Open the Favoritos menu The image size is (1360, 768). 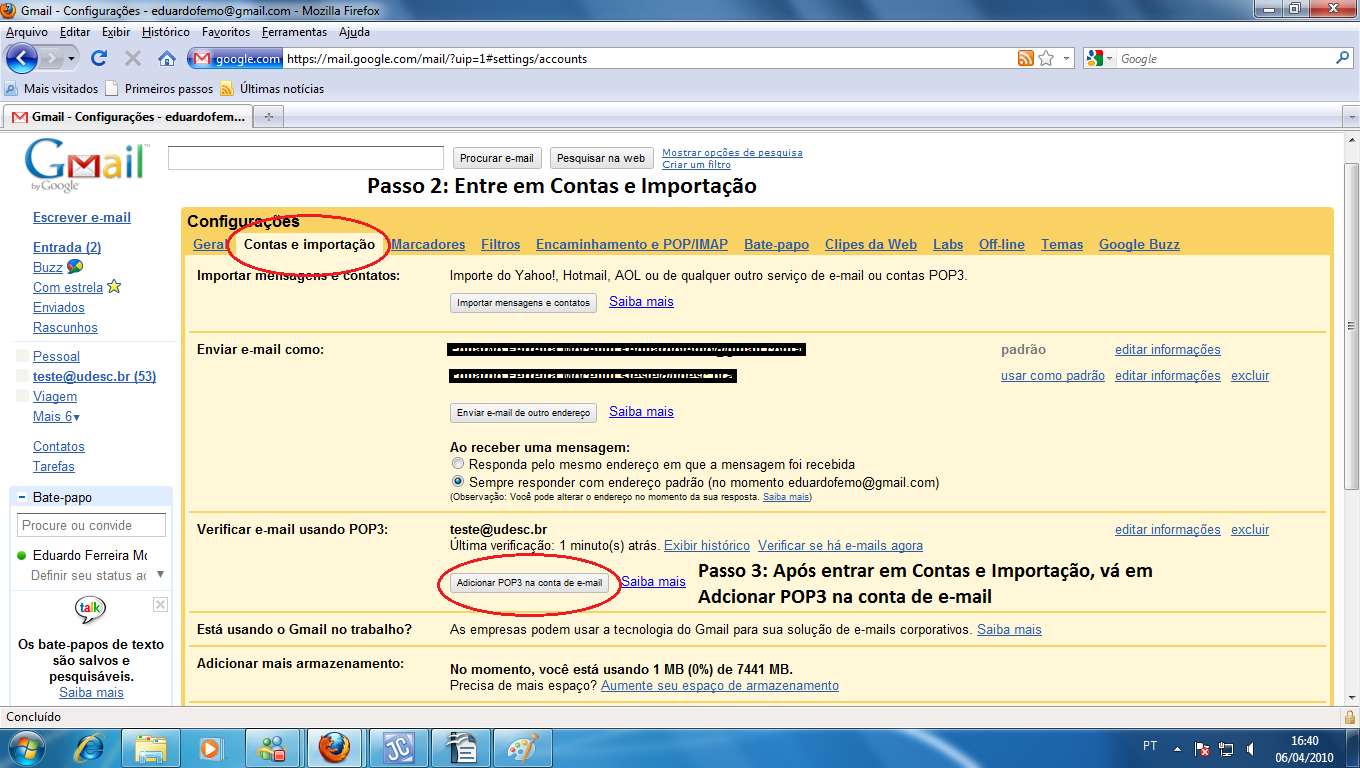pyautogui.click(x=226, y=32)
